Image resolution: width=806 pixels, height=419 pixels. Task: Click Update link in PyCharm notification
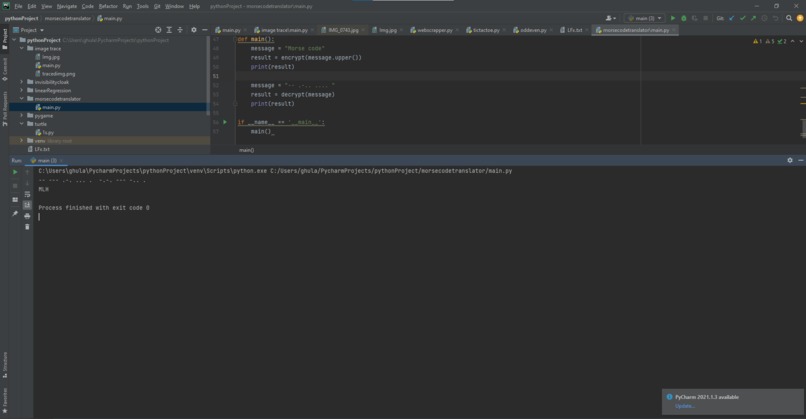[x=684, y=406]
